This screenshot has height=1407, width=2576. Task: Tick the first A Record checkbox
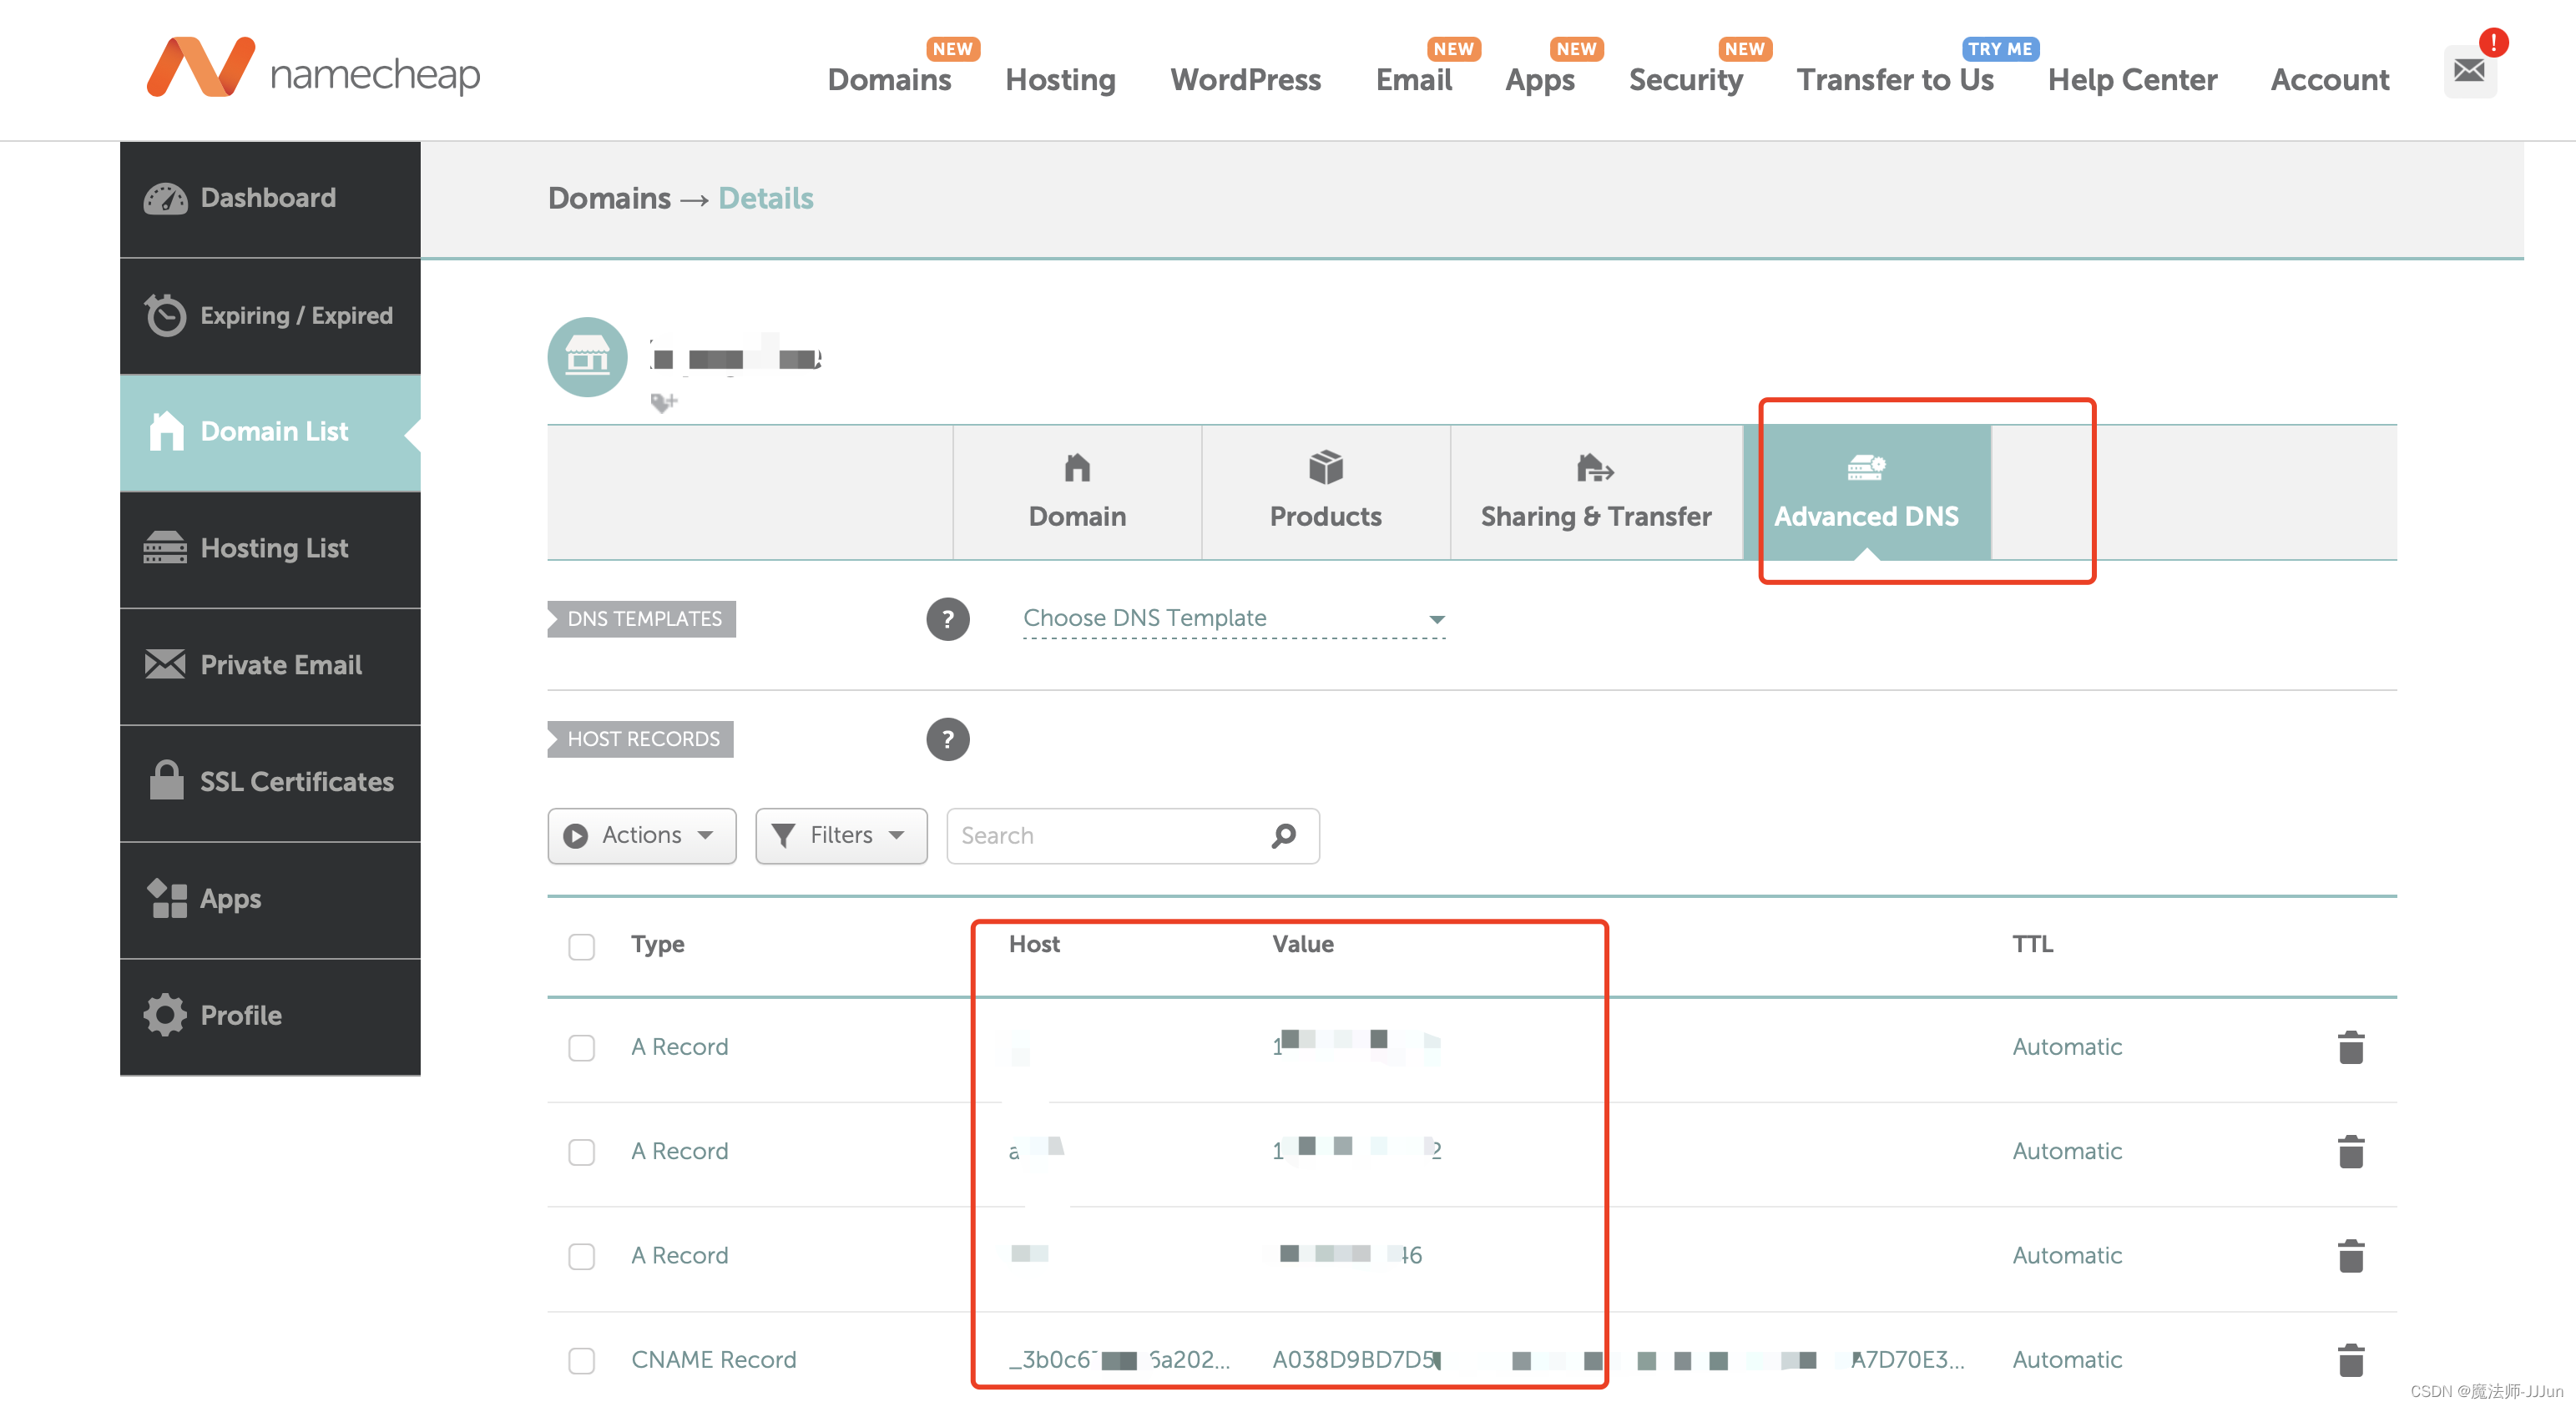(581, 1047)
